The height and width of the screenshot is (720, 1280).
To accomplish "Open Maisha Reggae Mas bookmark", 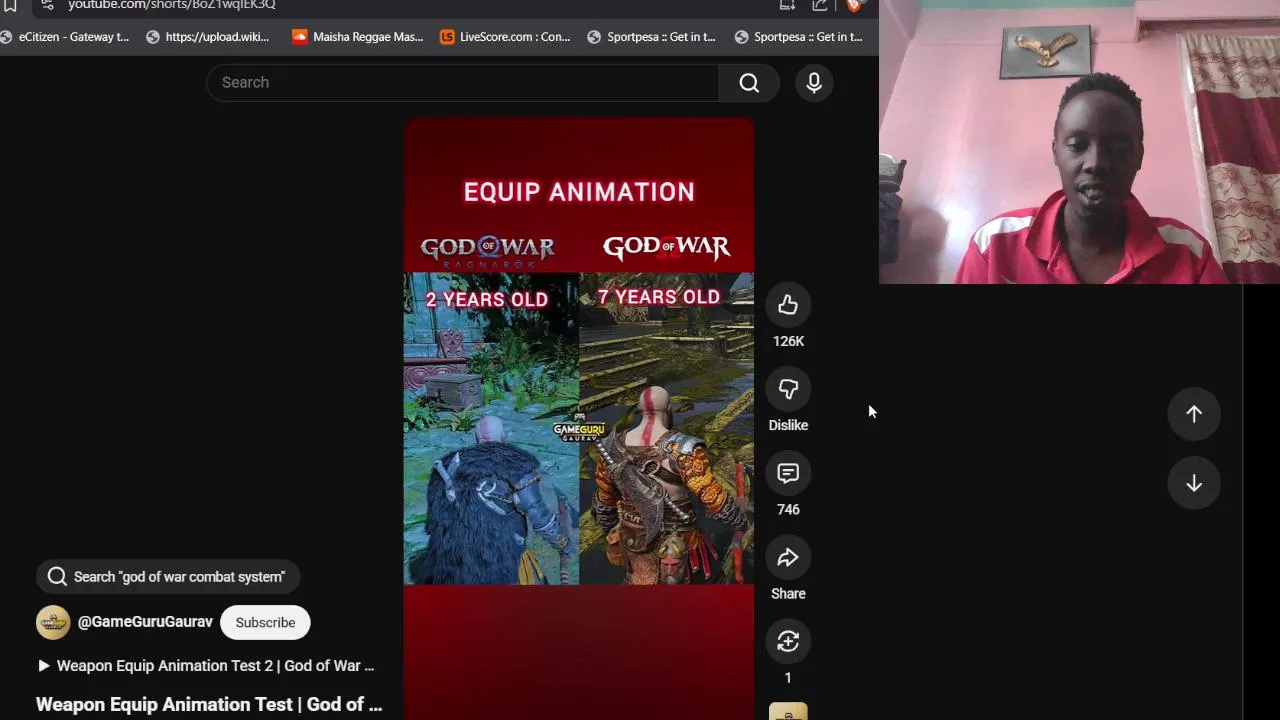I will pos(358,37).
